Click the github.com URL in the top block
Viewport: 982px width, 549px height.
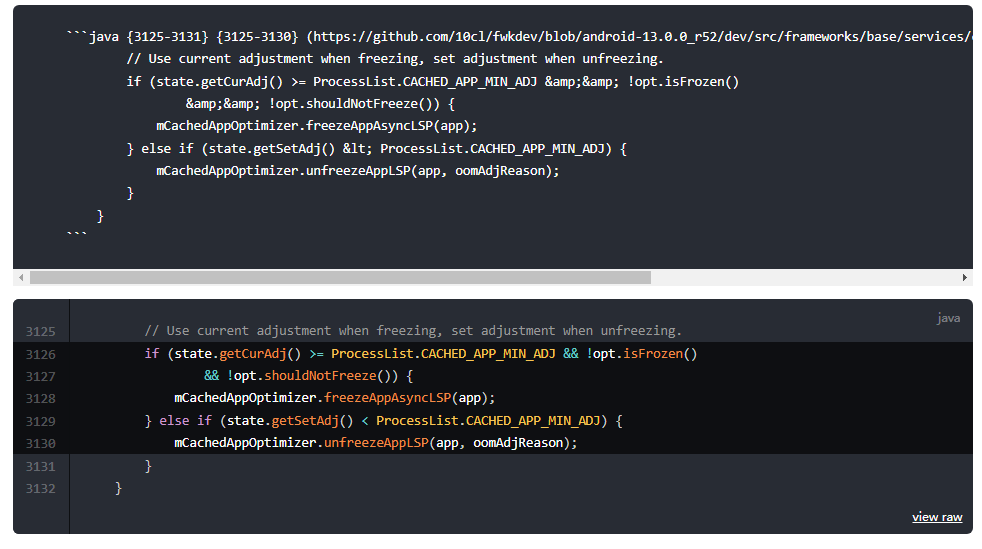coord(641,36)
